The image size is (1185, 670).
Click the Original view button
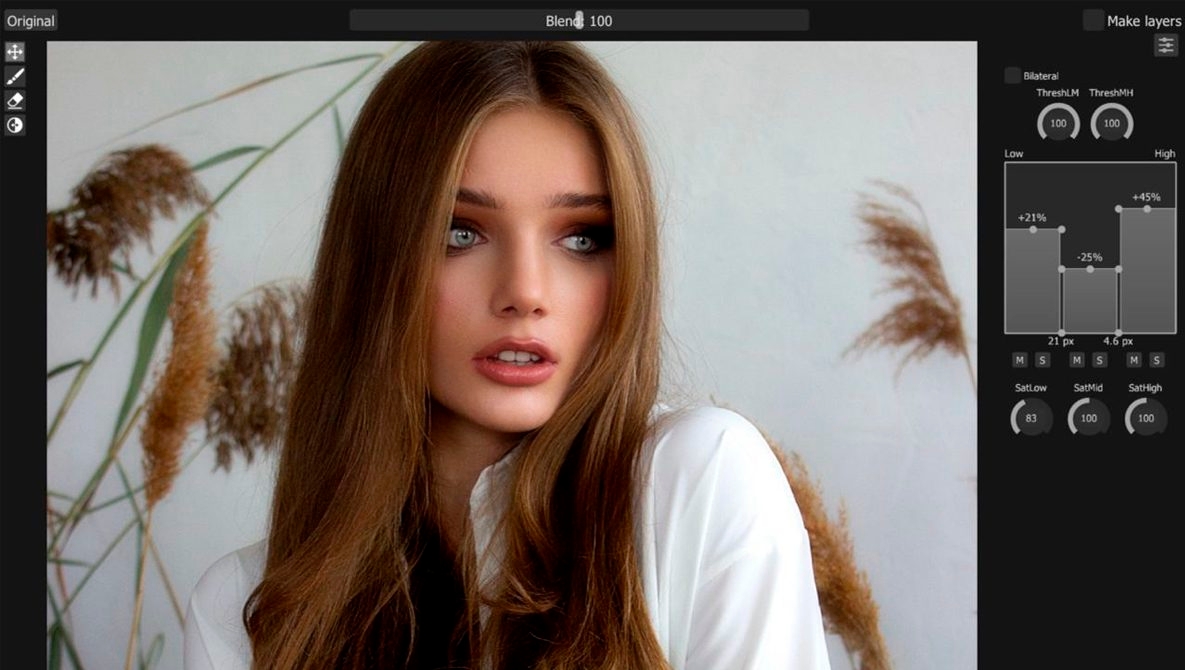pos(30,19)
